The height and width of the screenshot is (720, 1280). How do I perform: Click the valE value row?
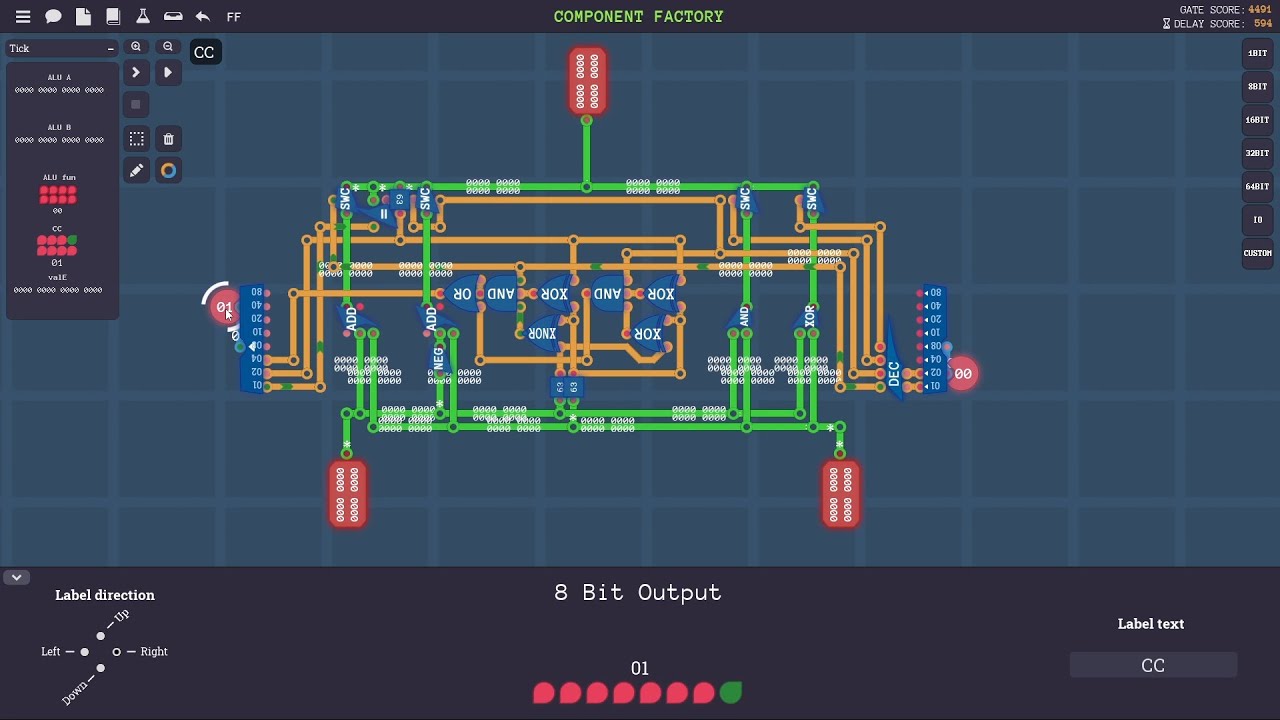[x=58, y=290]
